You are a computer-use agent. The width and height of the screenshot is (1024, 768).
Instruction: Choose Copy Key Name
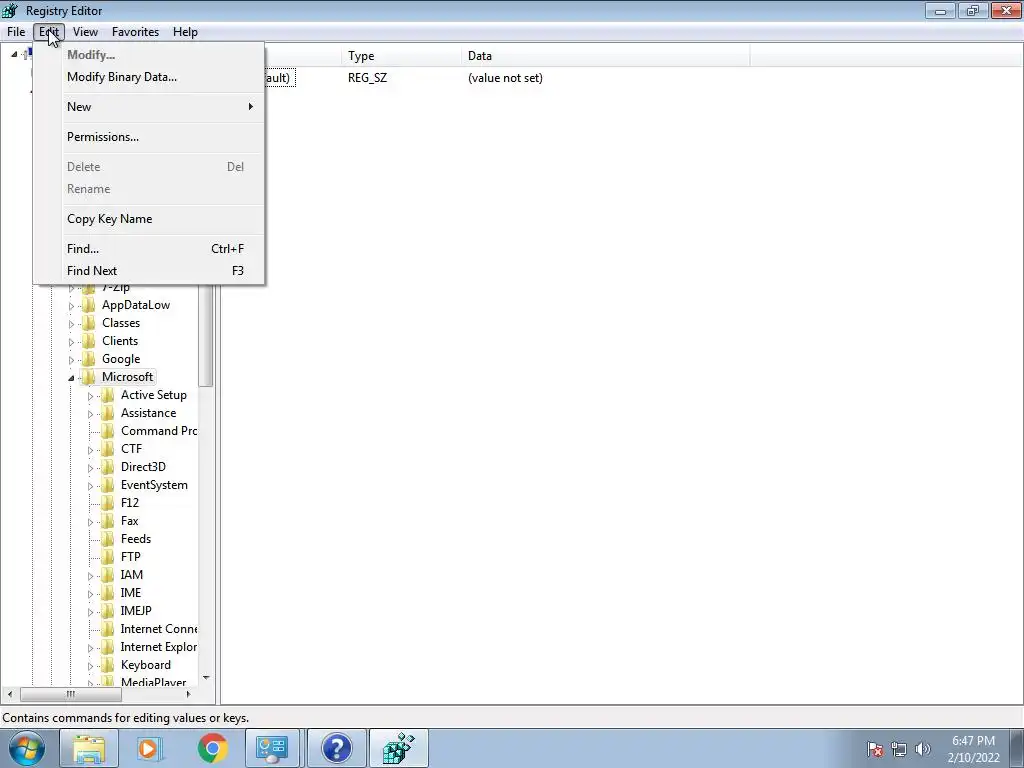click(x=149, y=219)
